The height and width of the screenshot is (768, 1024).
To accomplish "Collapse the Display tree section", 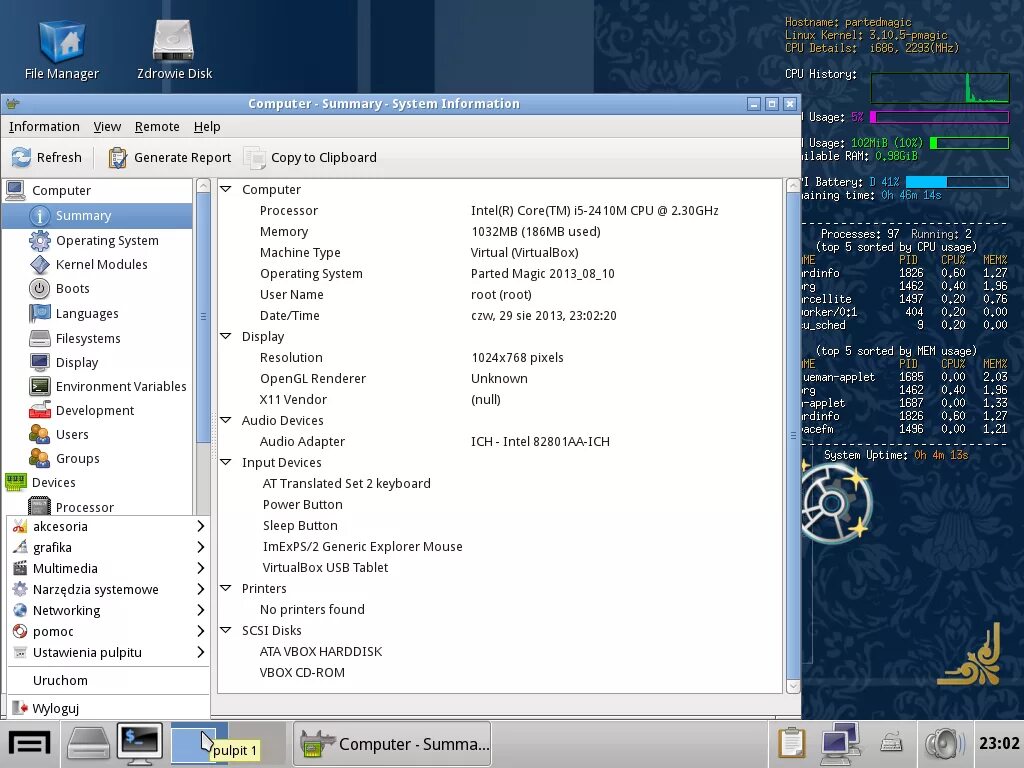I will click(225, 336).
